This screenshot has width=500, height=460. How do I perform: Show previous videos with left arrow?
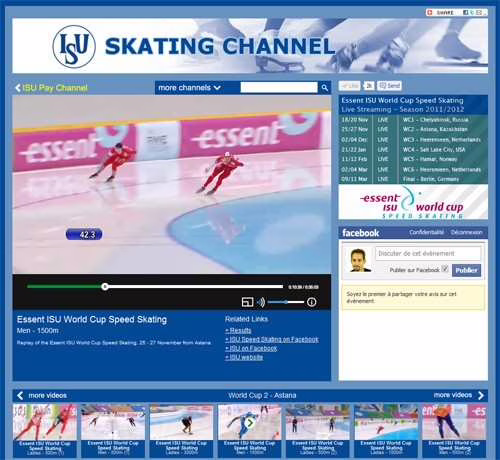tap(20, 395)
